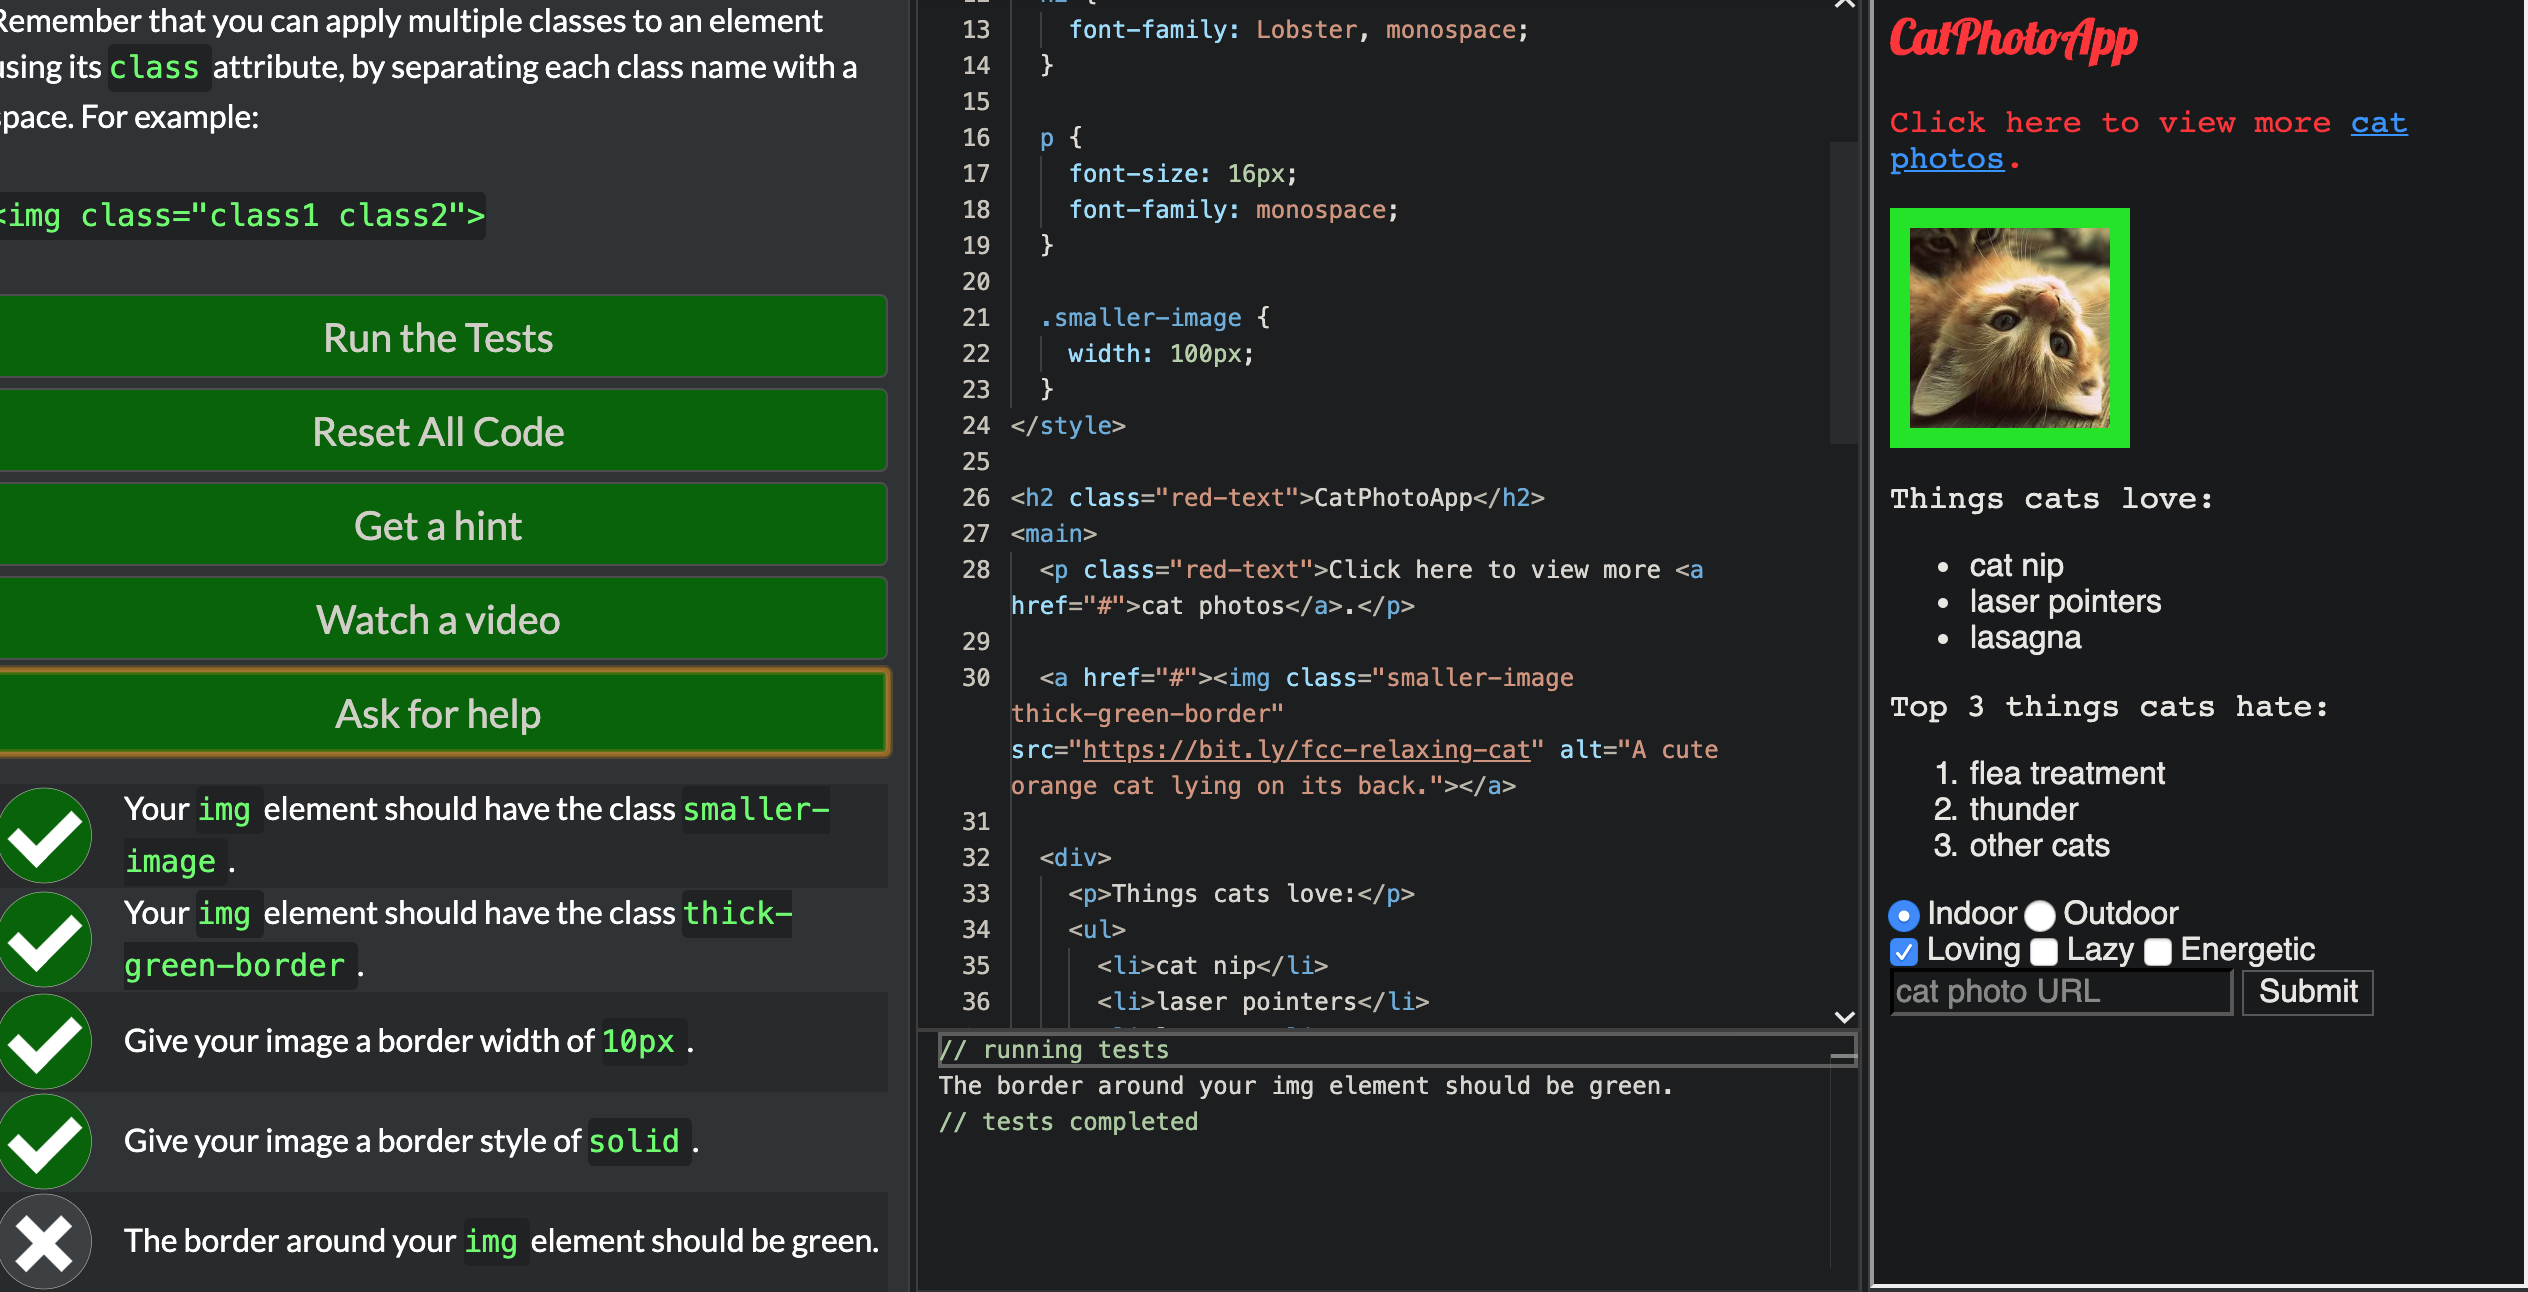The width and height of the screenshot is (2528, 1292).
Task: Click the up arrow at editor's top right
Action: (1845, 4)
